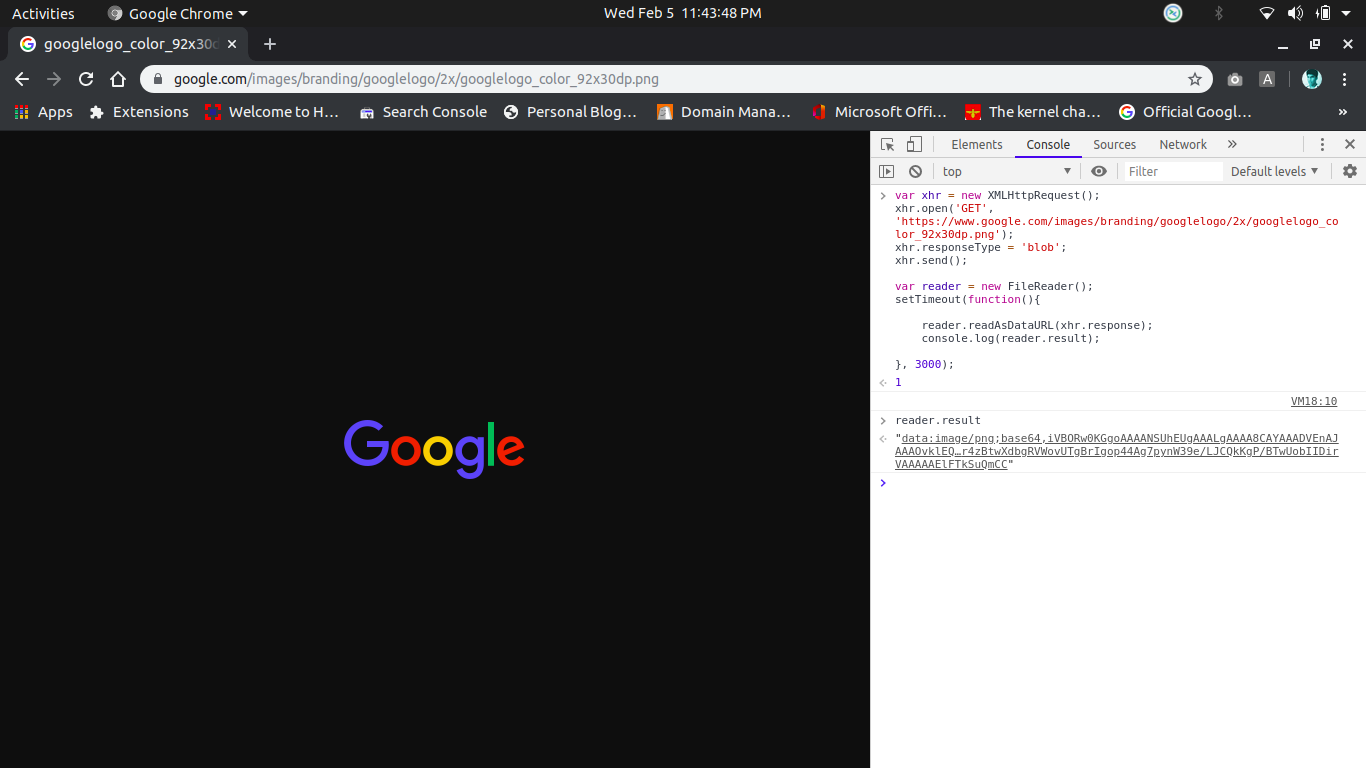Screen dimensions: 1366x768
Task: Open the Default levels dropdown
Action: click(1275, 172)
